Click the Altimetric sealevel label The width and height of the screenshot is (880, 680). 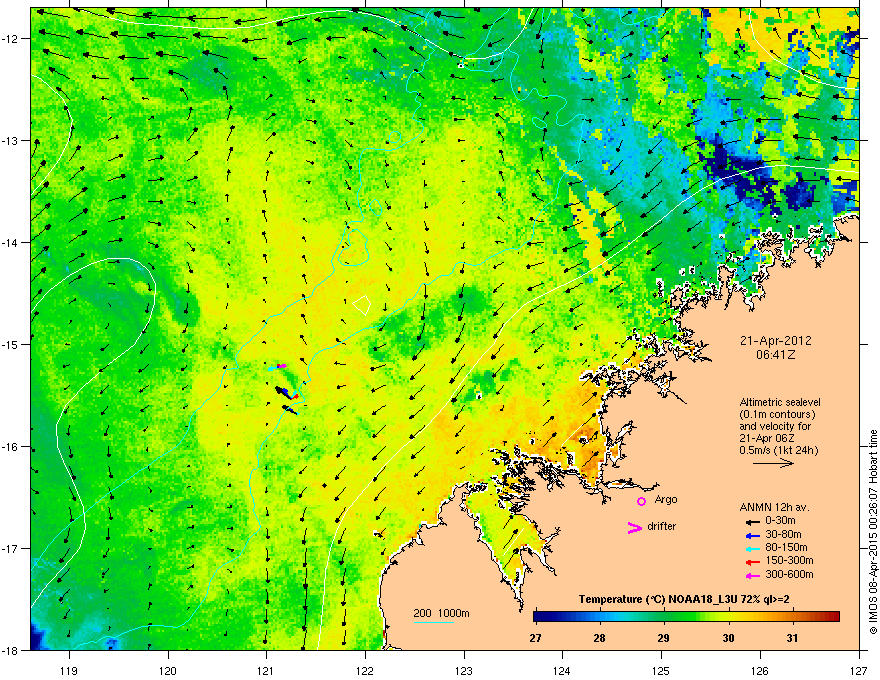(x=780, y=402)
